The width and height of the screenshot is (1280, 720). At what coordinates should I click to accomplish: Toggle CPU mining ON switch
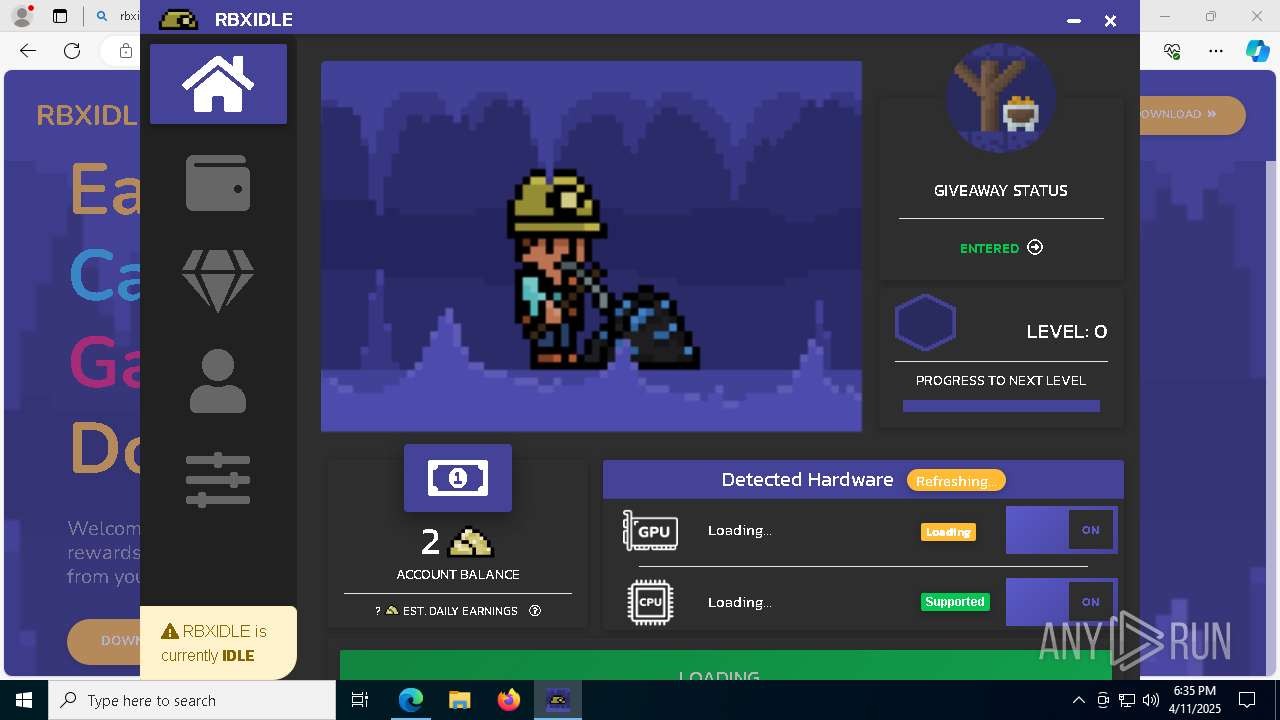[1061, 602]
